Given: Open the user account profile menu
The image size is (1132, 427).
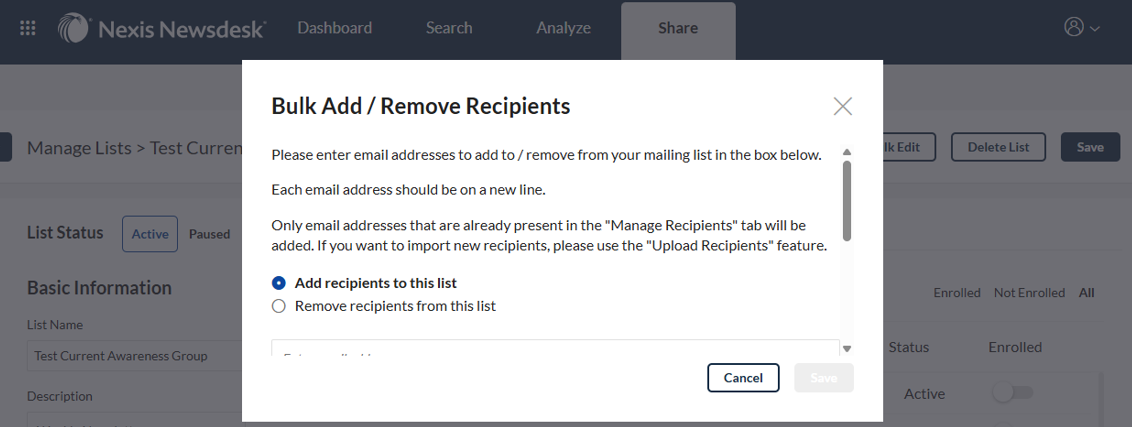Looking at the screenshot, I should click(1082, 28).
